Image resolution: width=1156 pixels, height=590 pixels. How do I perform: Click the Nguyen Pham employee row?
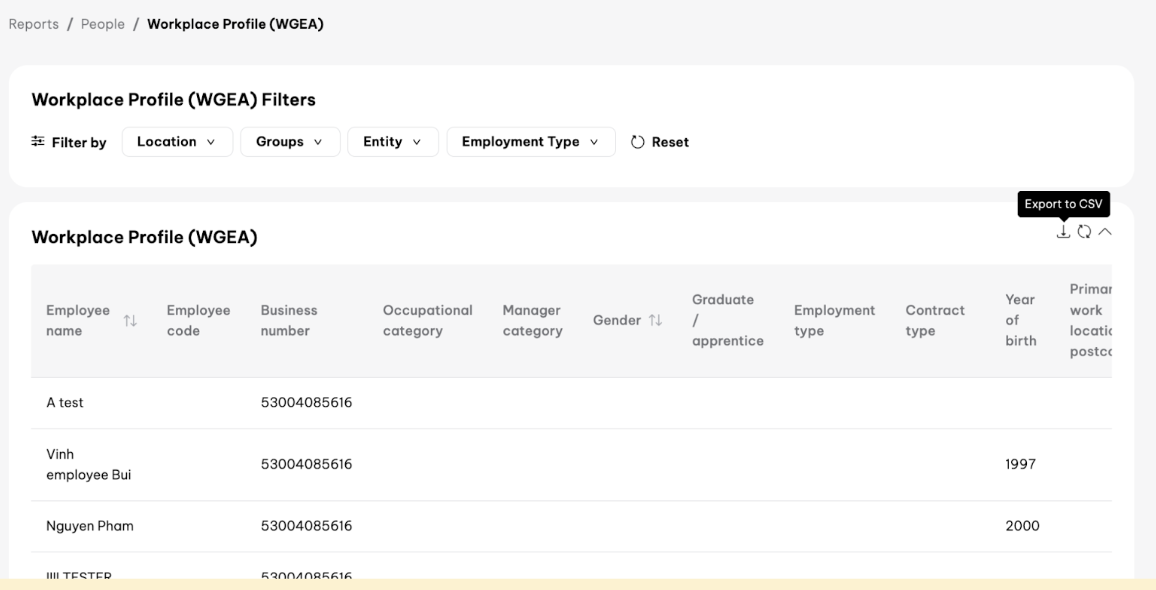coord(90,526)
